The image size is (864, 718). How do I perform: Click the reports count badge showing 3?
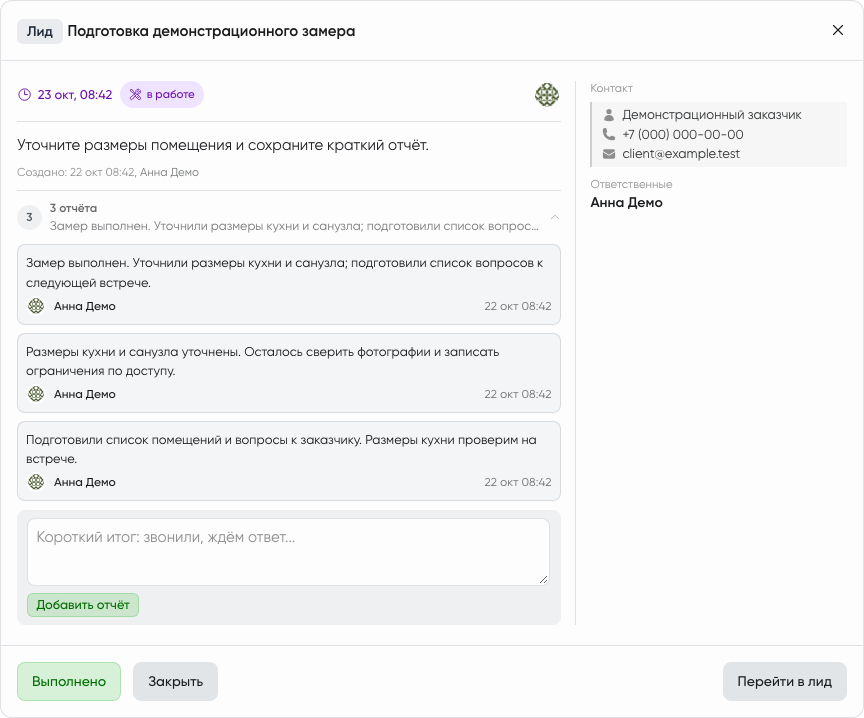pos(29,217)
